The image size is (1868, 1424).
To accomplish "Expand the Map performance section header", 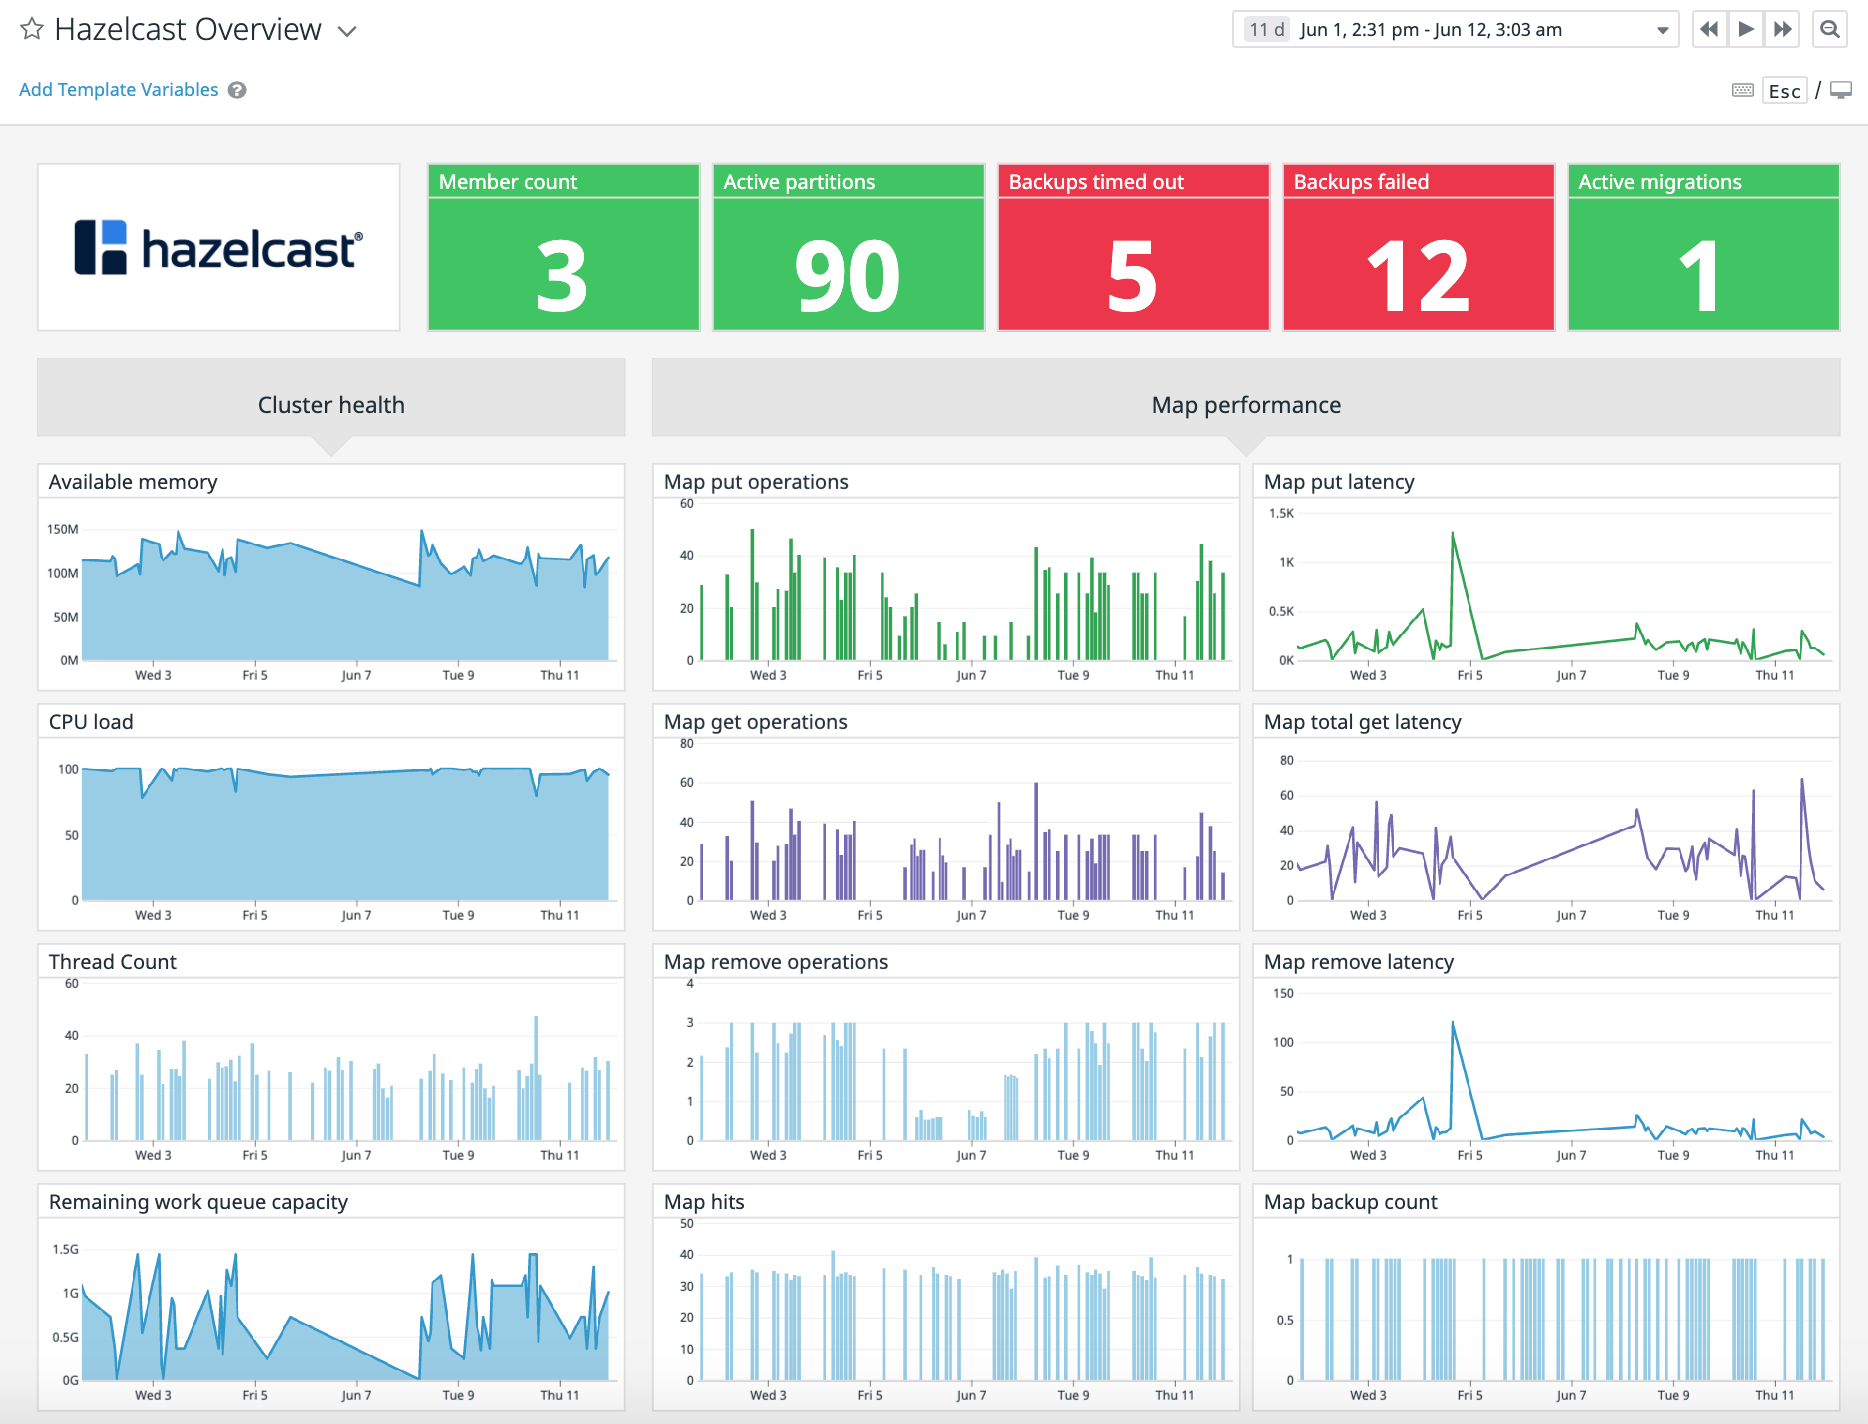I will (1246, 404).
